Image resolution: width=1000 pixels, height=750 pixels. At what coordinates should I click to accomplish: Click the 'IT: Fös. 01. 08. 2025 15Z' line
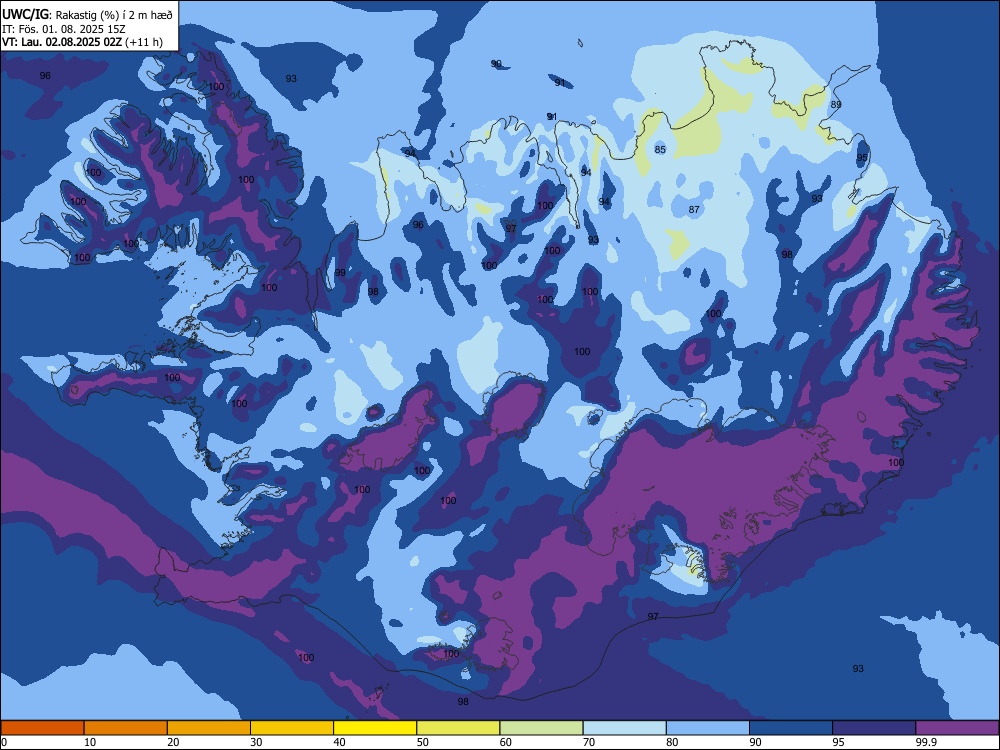pyautogui.click(x=64, y=29)
